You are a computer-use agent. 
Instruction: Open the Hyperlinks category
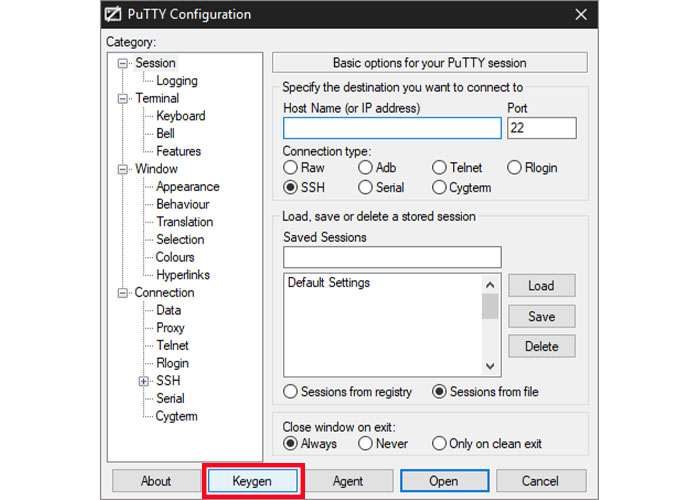click(x=183, y=275)
